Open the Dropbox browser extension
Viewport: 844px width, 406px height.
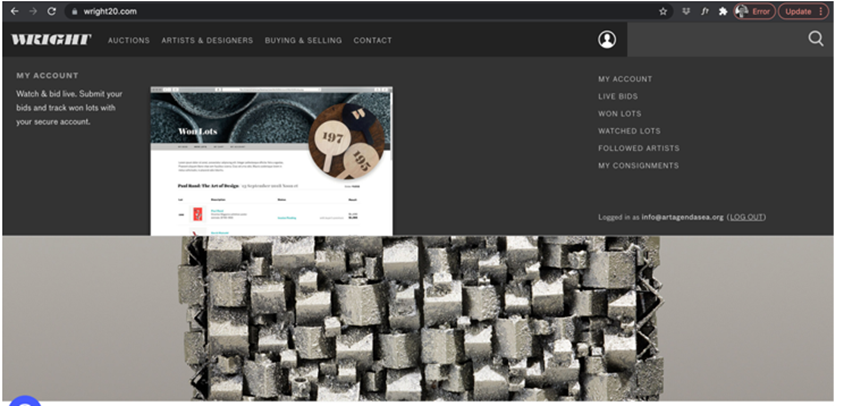[686, 11]
